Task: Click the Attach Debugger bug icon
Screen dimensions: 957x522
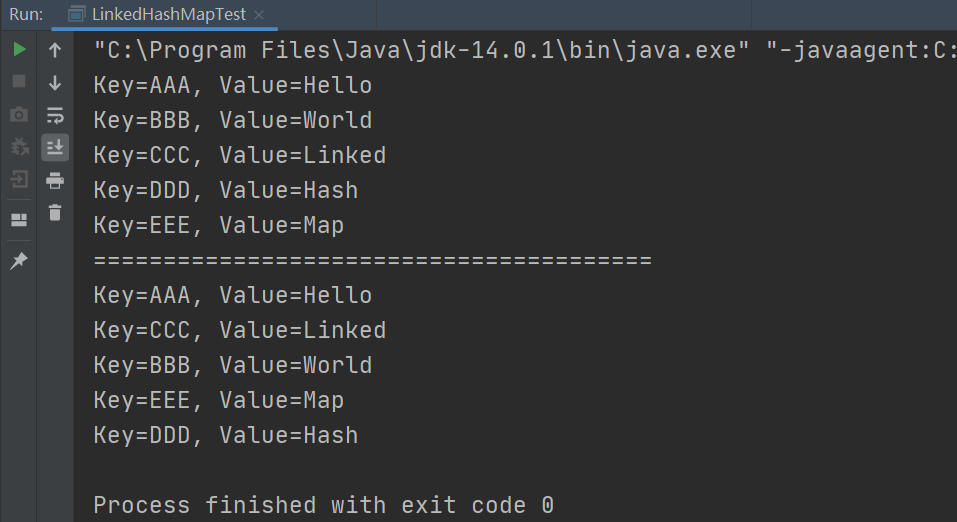Action: (x=19, y=147)
